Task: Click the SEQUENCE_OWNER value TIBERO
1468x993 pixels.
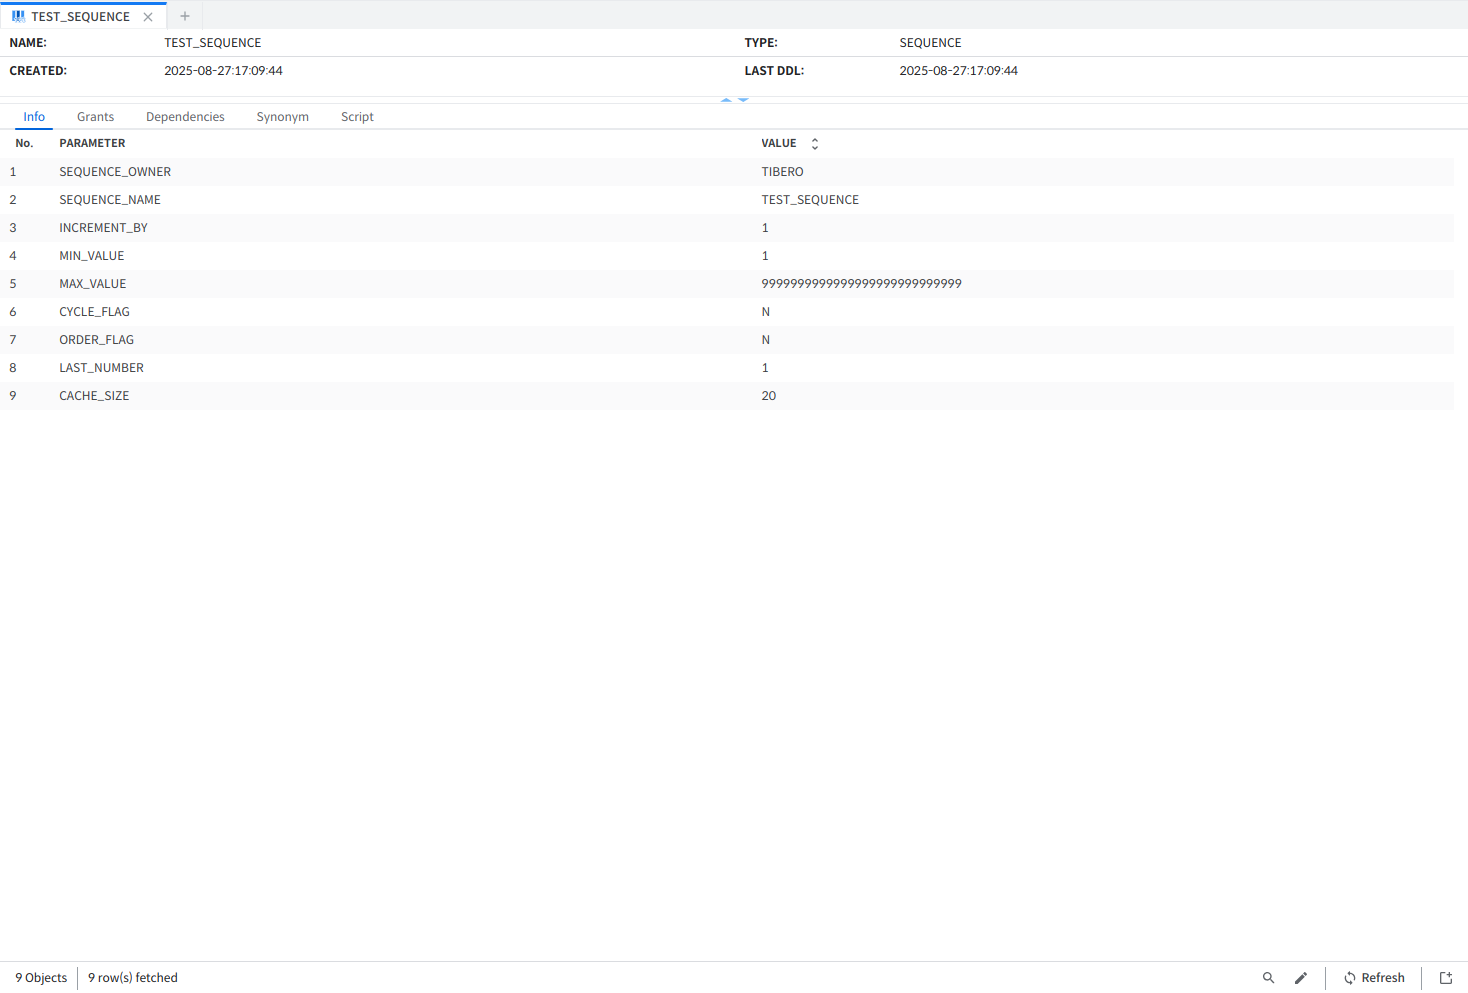Action: tap(782, 172)
